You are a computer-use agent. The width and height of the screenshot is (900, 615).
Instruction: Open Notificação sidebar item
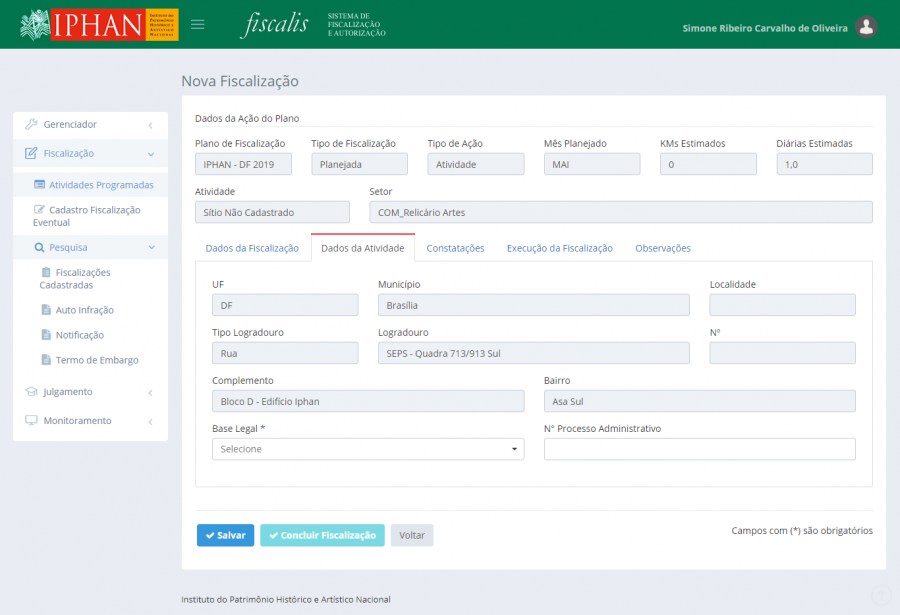pos(79,335)
